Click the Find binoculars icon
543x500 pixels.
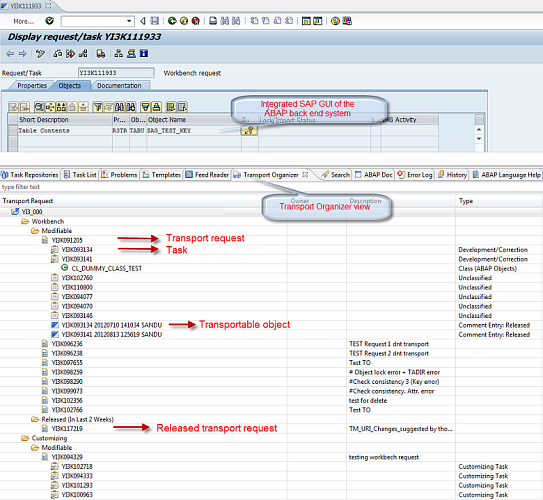click(119, 107)
